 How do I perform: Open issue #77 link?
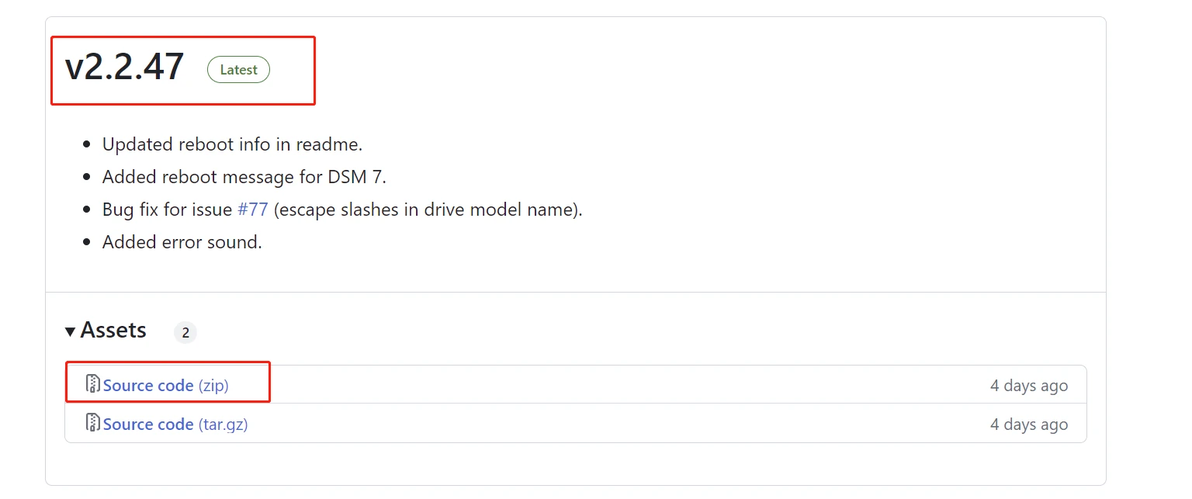pos(252,210)
